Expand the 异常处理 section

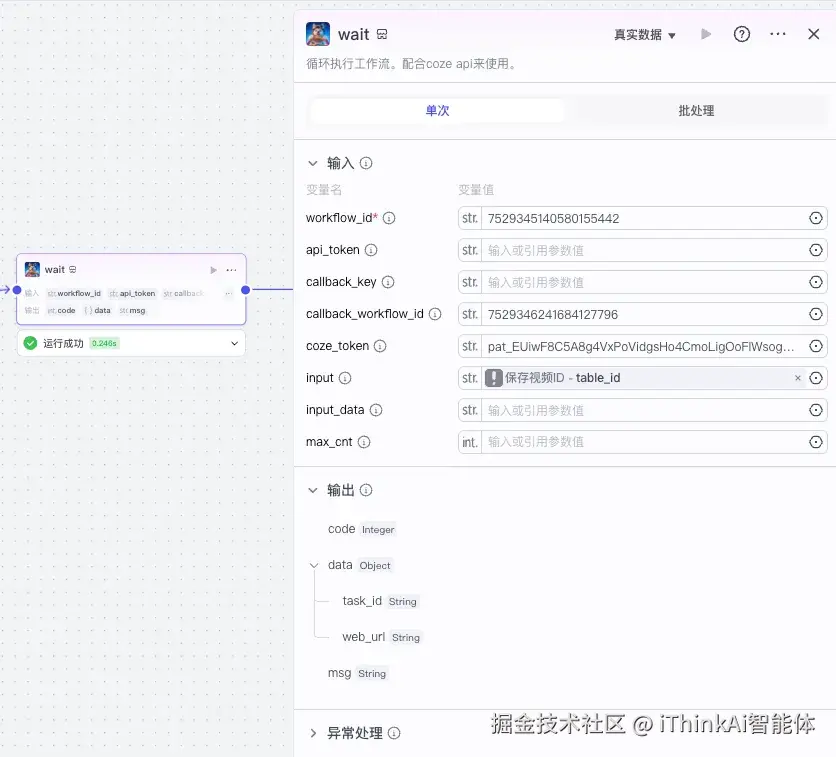pos(313,732)
